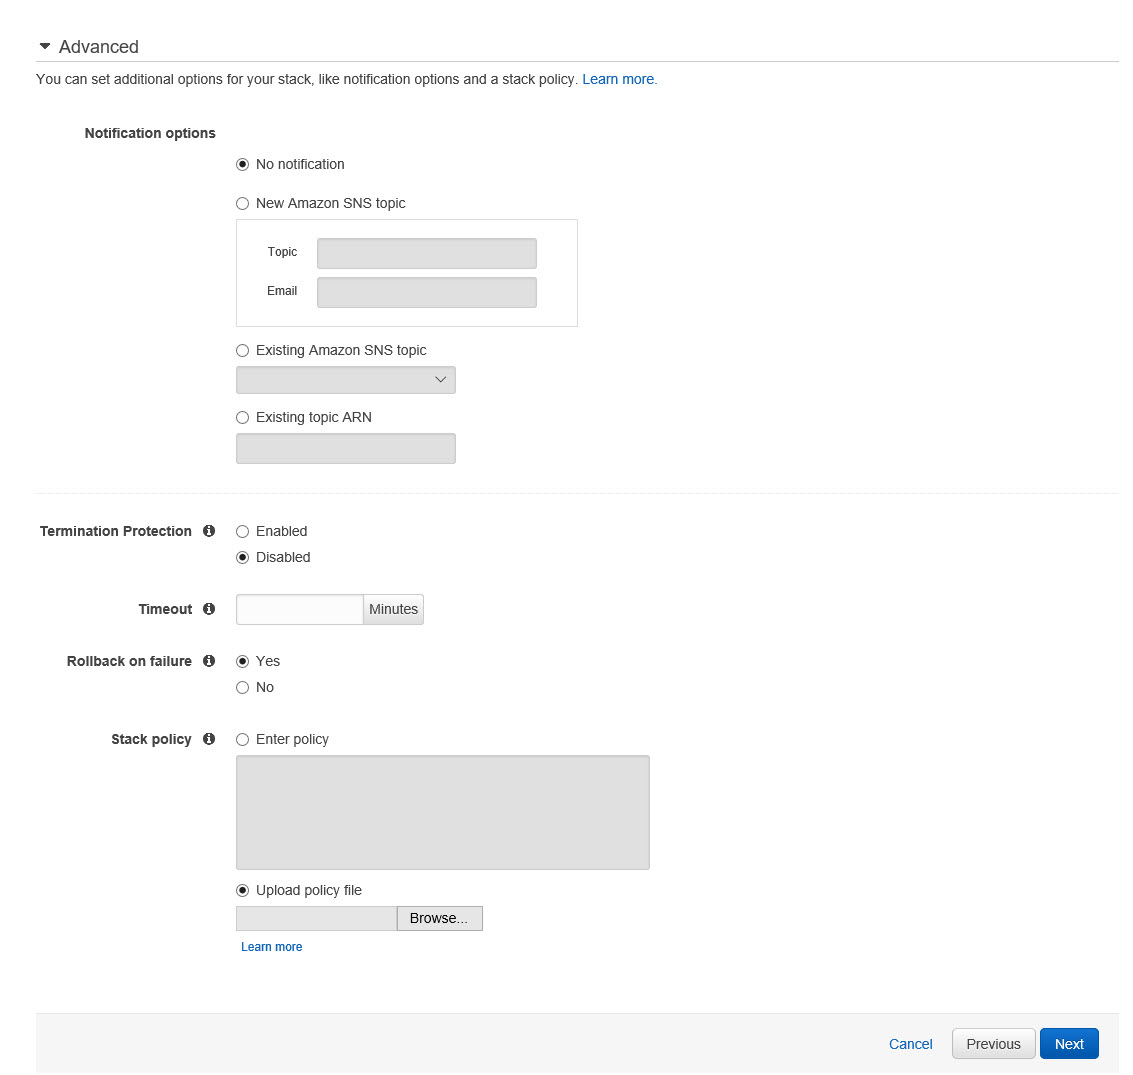The height and width of the screenshot is (1075, 1133).
Task: Click the Rollback on failure info icon
Action: 209,661
